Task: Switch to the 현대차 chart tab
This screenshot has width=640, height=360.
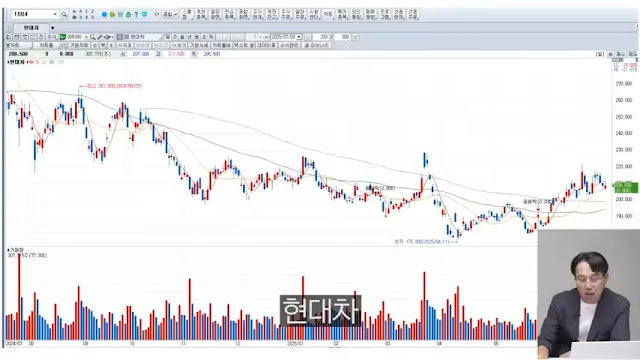Action: point(31,28)
